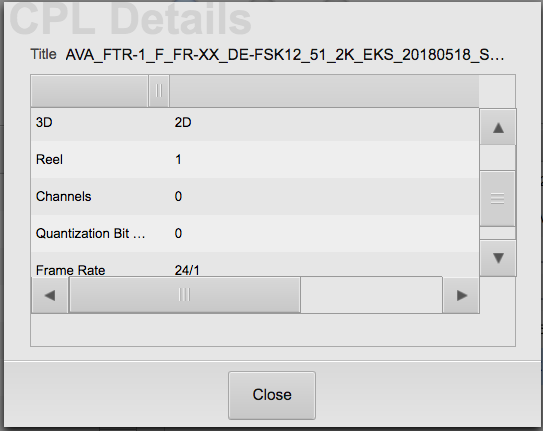Click the left property column header
The image size is (543, 431).
click(89, 91)
